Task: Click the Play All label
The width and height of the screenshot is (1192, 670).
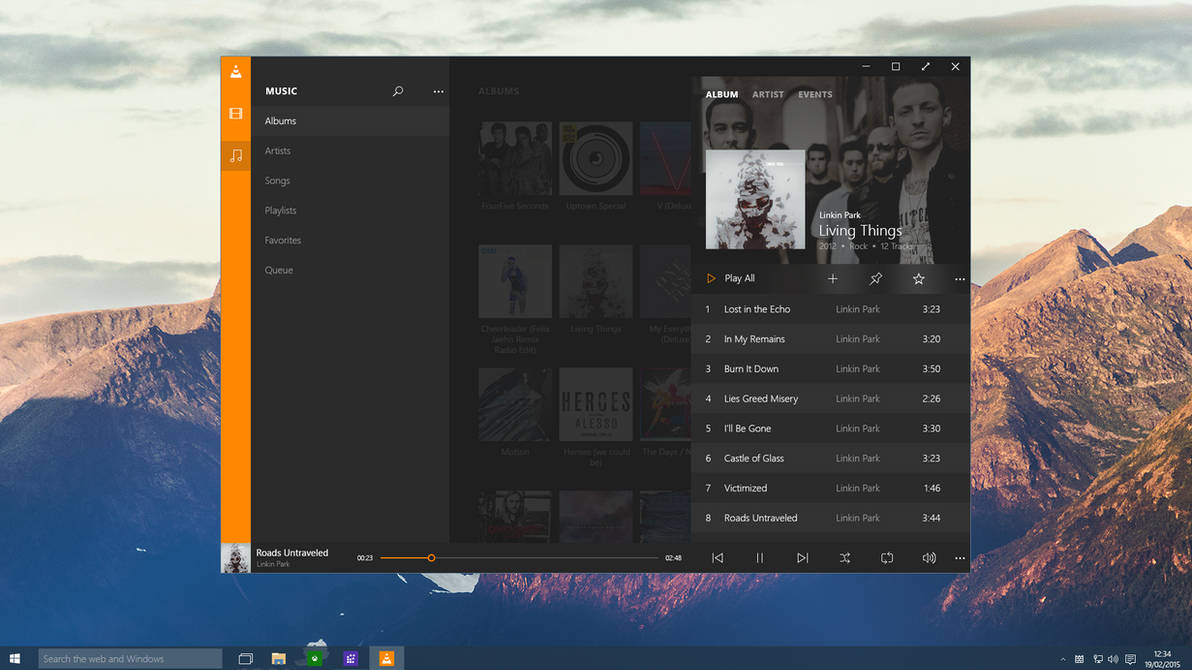Action: pos(740,278)
